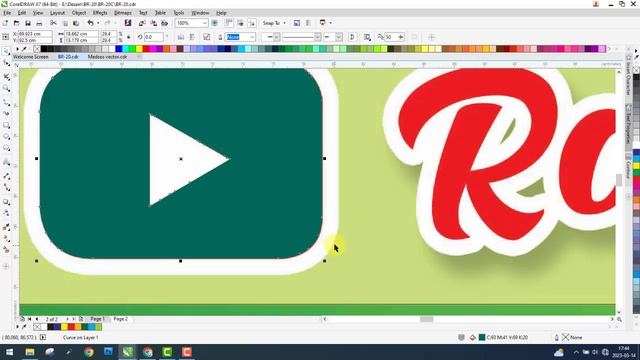This screenshot has width=640, height=360.
Task: Click the Print icon
Action: click(x=39, y=23)
